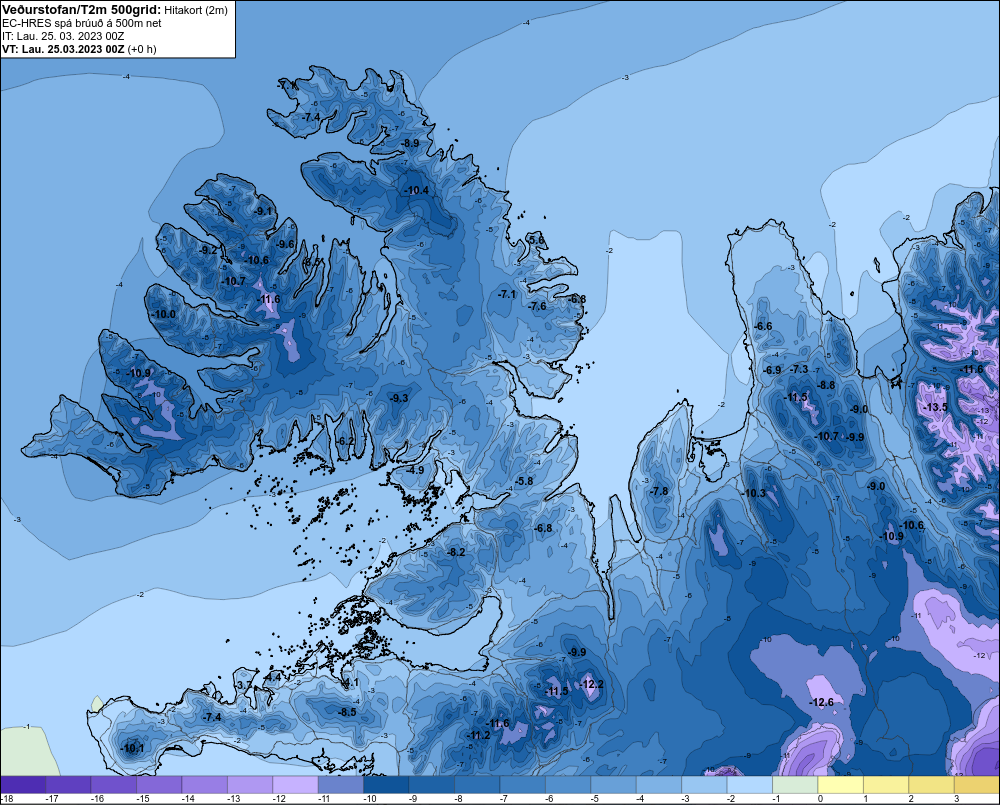
Task: Click the -9.1 temperature label
Action: click(x=263, y=212)
